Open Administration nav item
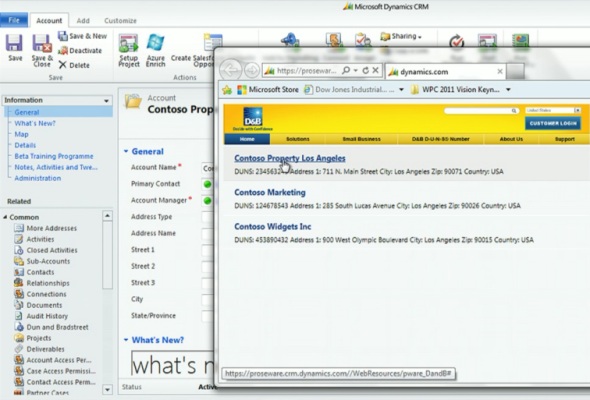This screenshot has height=400, width=590. point(38,178)
